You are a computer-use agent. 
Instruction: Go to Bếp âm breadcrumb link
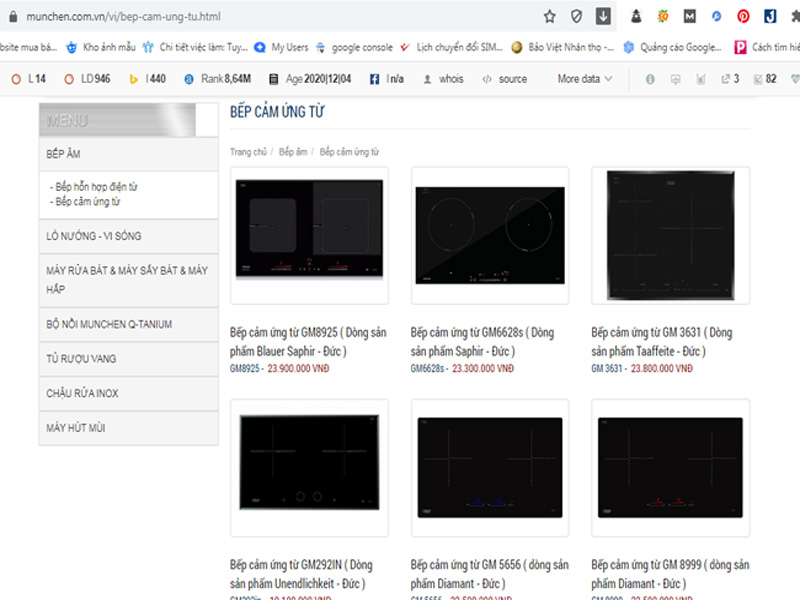[293, 152]
